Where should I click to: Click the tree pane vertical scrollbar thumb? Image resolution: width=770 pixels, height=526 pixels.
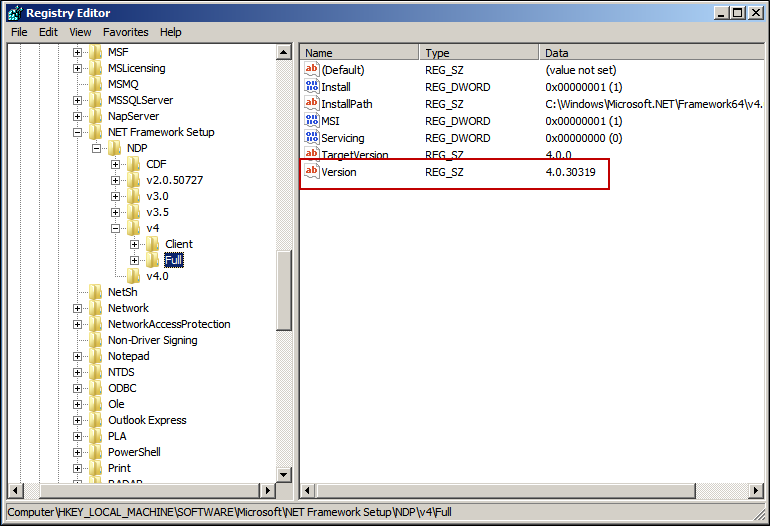tap(284, 290)
